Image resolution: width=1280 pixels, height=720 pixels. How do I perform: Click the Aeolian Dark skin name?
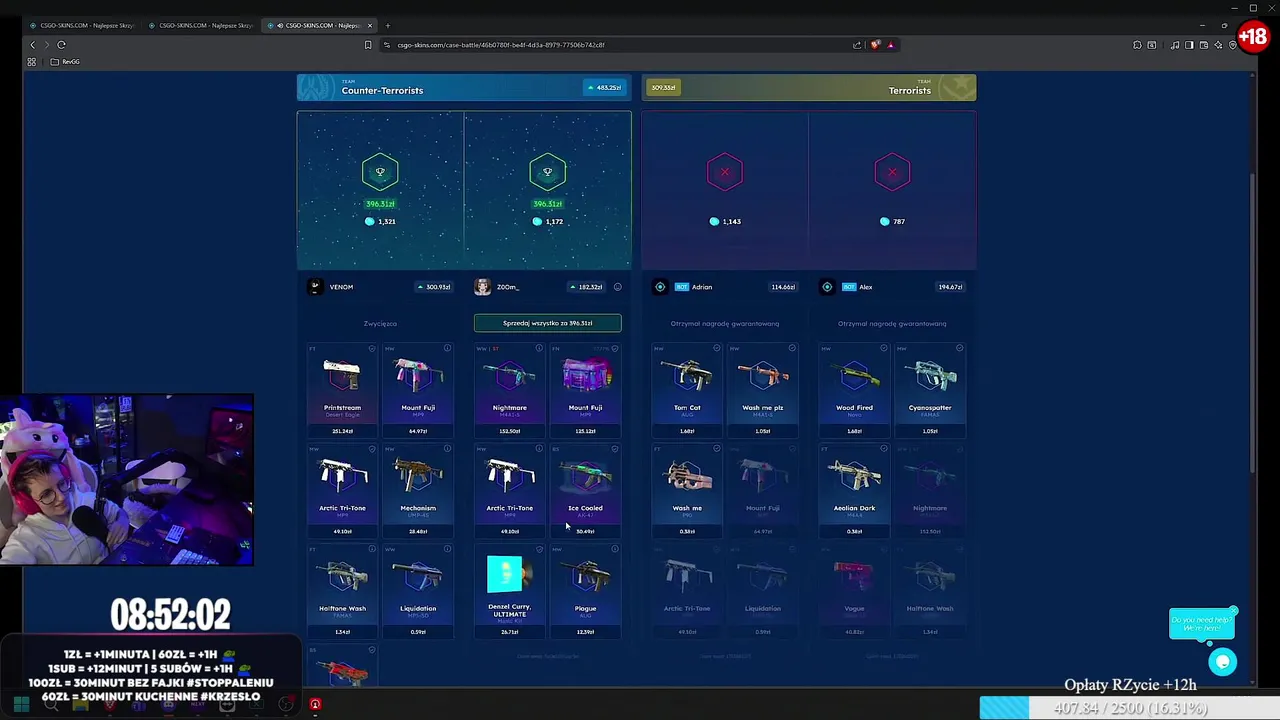[854, 508]
